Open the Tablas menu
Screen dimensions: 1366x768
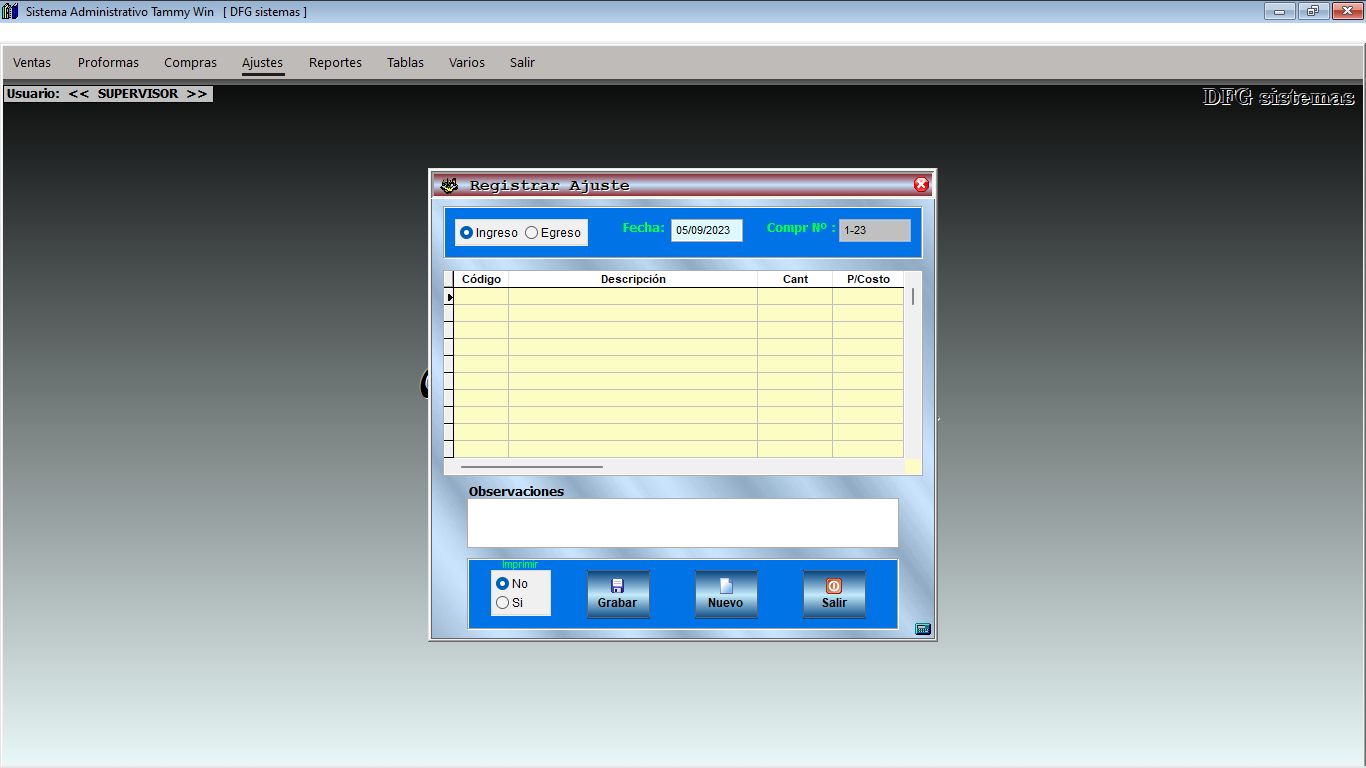(405, 62)
